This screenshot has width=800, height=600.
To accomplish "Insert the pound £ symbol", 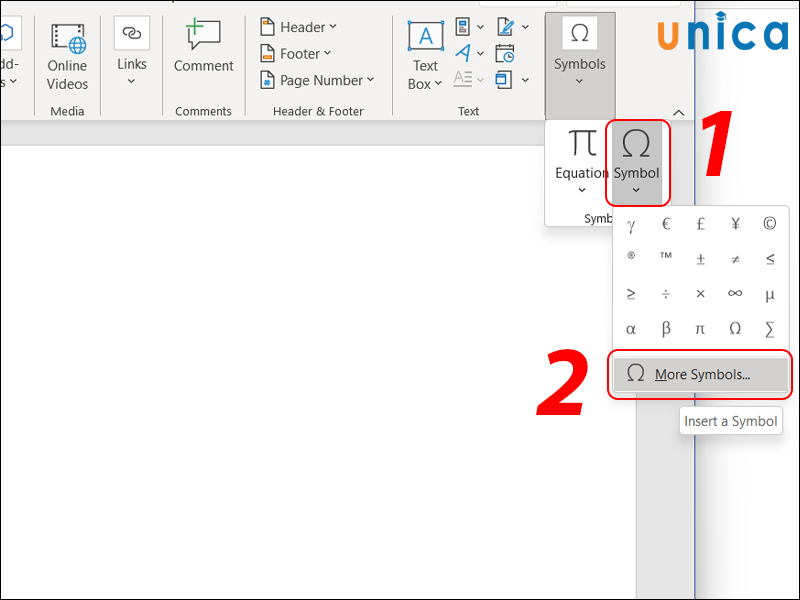I will [x=701, y=224].
